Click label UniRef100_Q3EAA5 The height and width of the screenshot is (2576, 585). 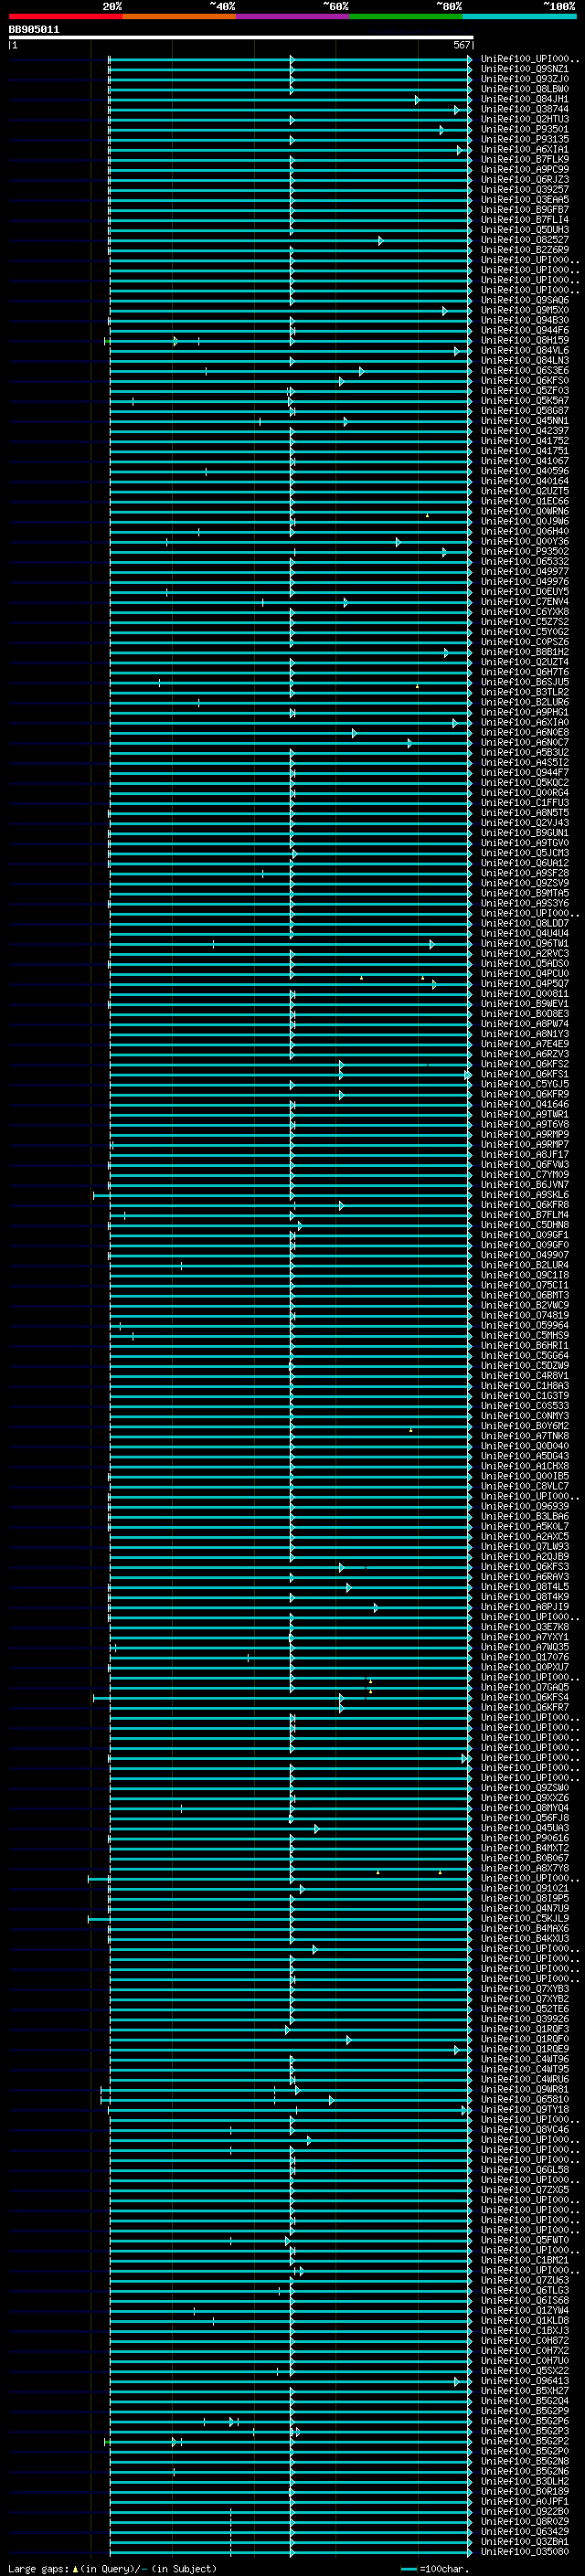[x=525, y=199]
